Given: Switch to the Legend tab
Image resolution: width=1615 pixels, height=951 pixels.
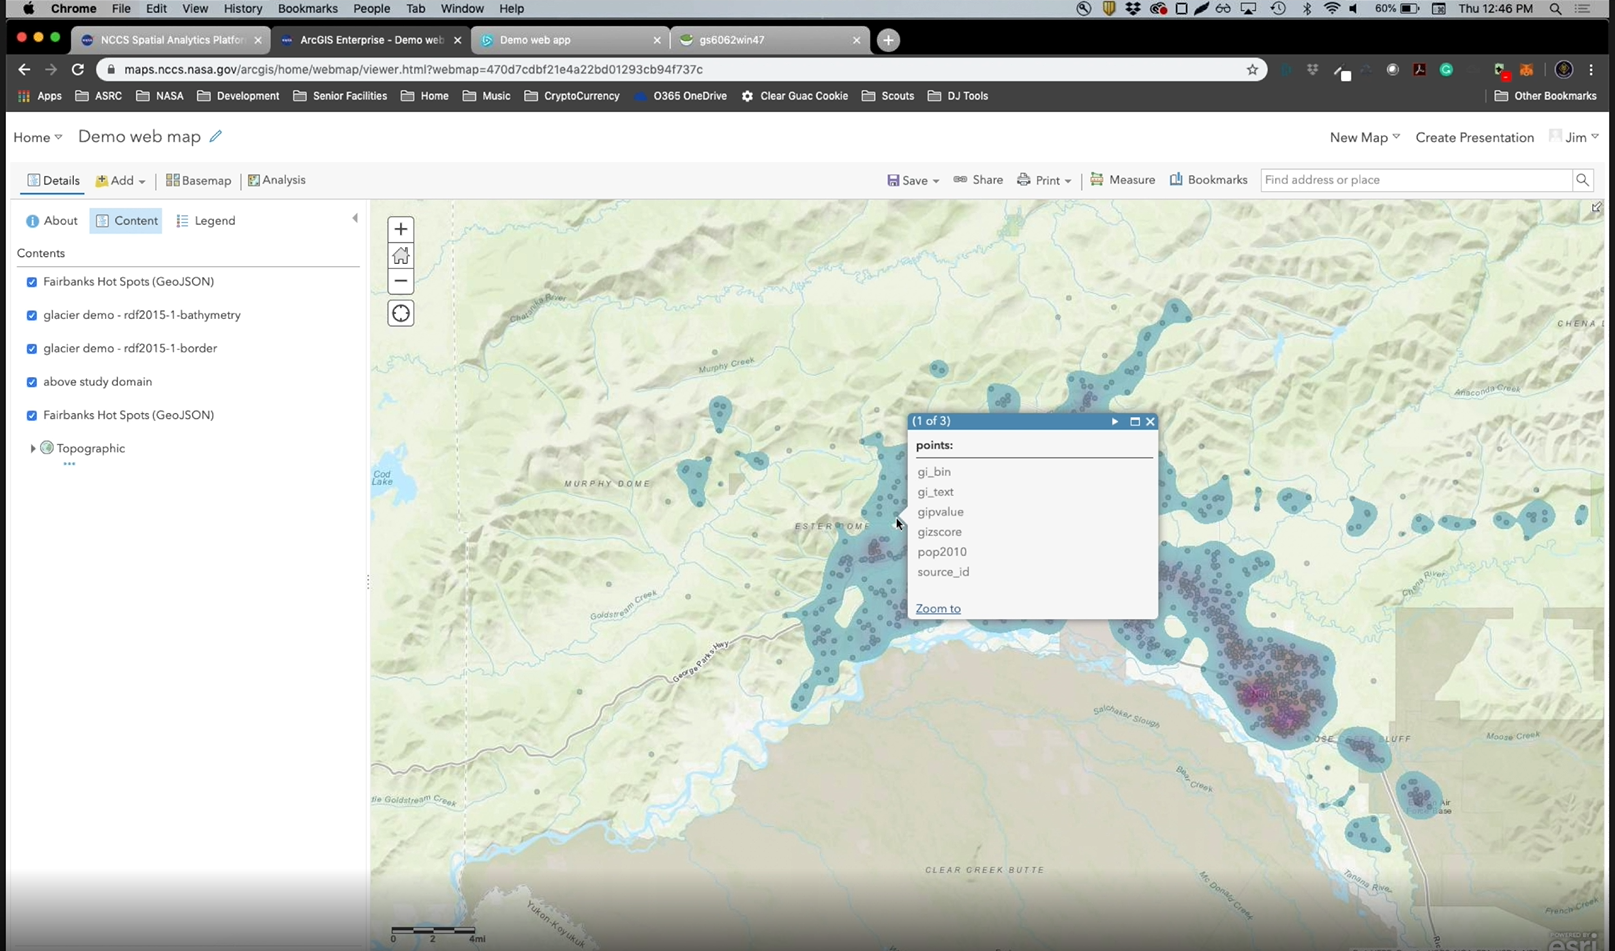Looking at the screenshot, I should 206,221.
